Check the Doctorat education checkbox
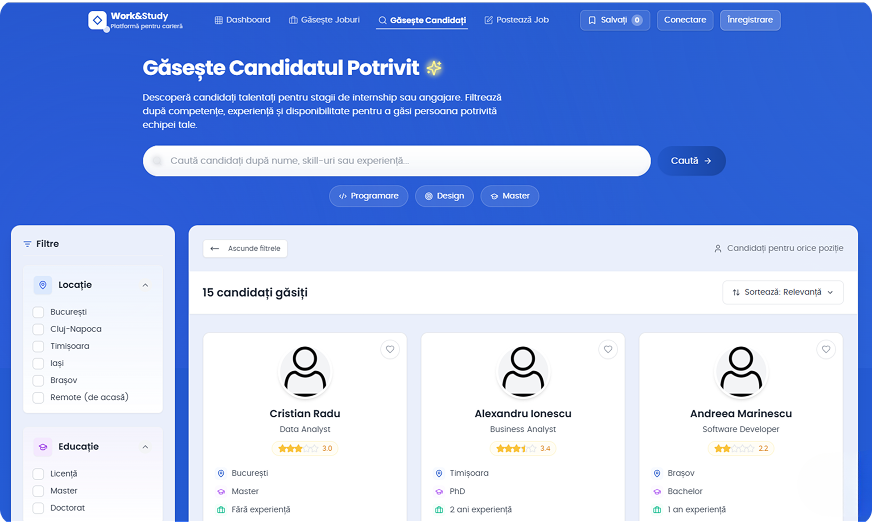872x525 pixels. pyautogui.click(x=38, y=508)
